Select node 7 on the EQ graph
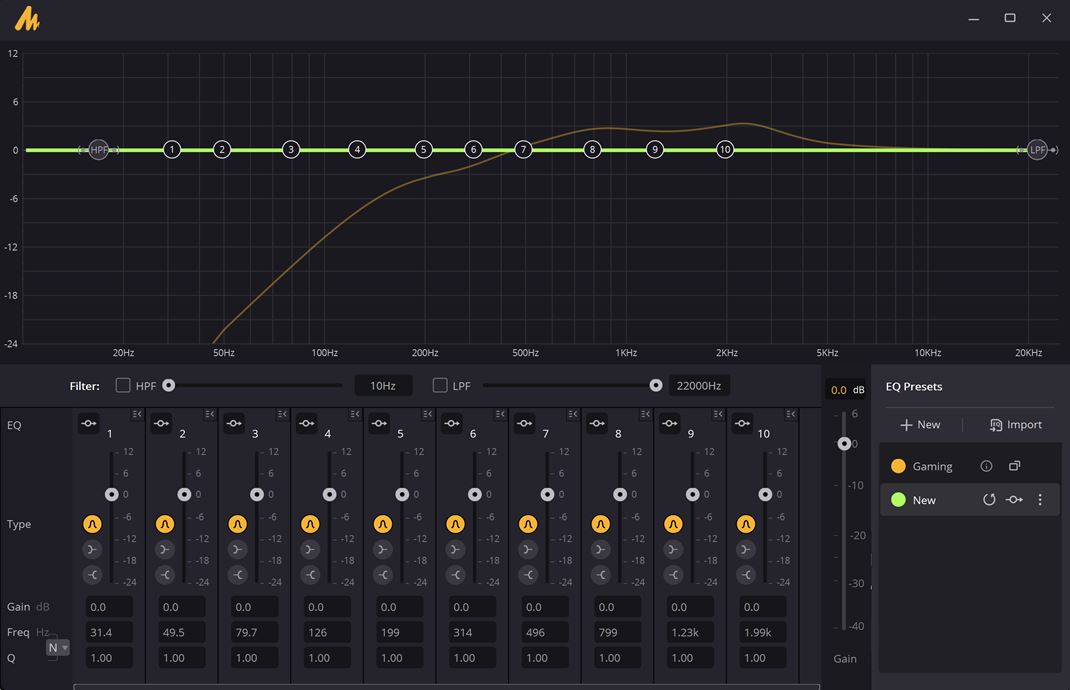 [523, 149]
